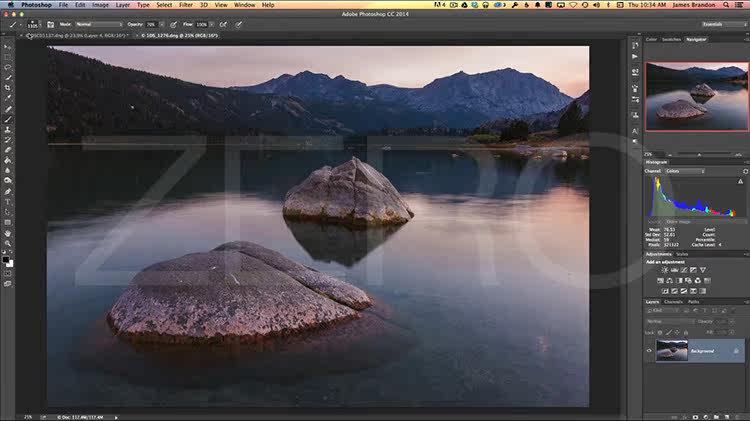The height and width of the screenshot is (421, 750).
Task: Add an Invert adjustment
Action: click(665, 291)
